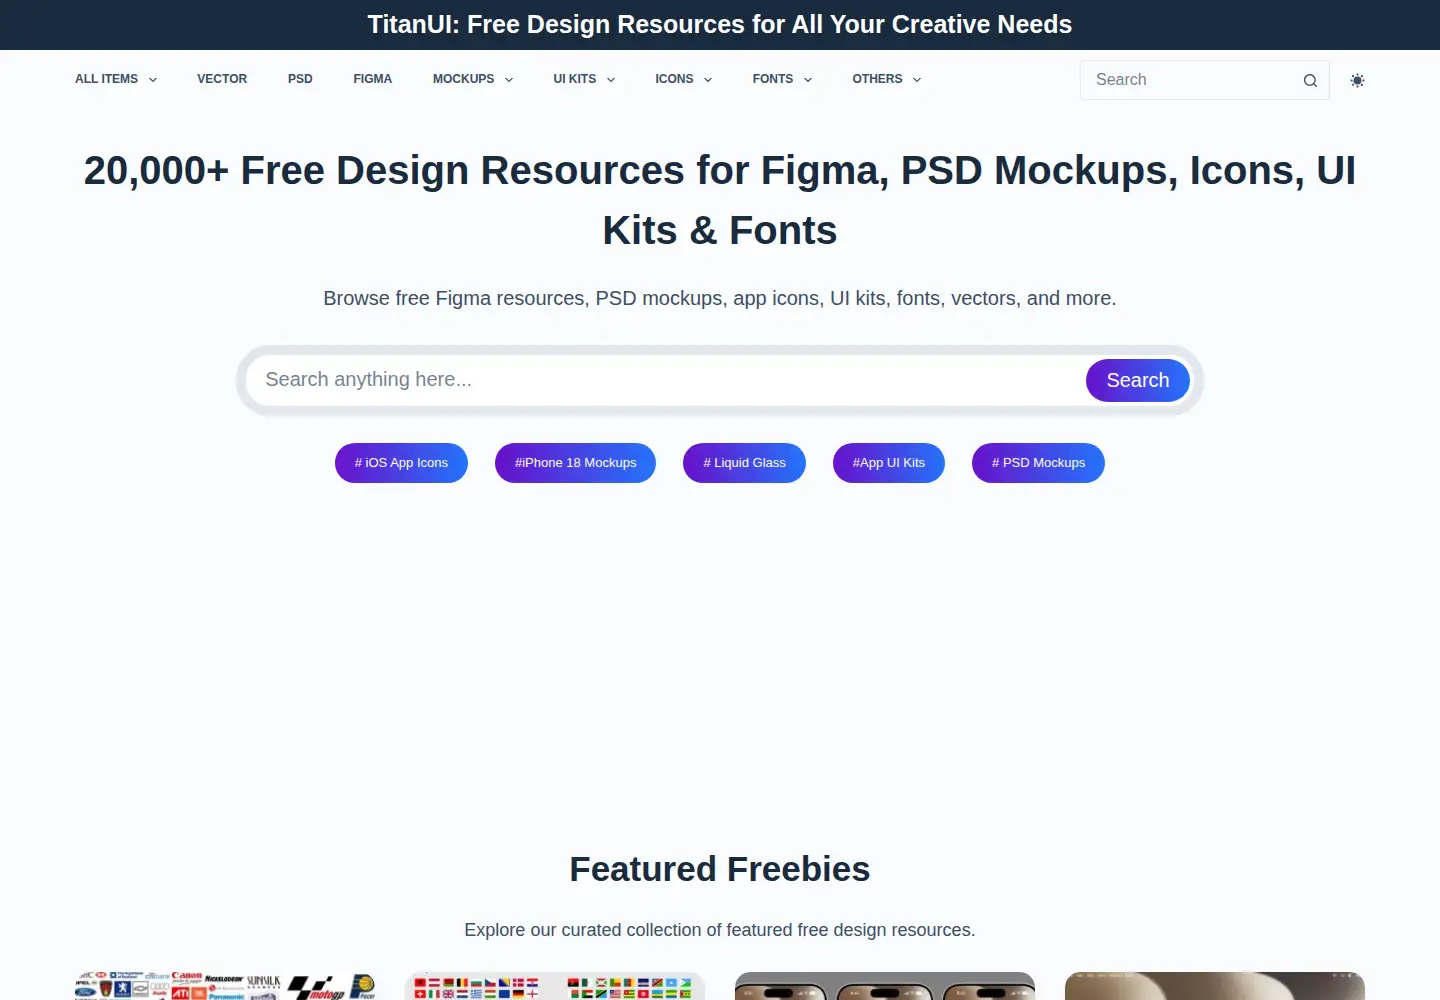The height and width of the screenshot is (1000, 1440).
Task: Open the country flags freebie thumbnail
Action: [x=555, y=986]
